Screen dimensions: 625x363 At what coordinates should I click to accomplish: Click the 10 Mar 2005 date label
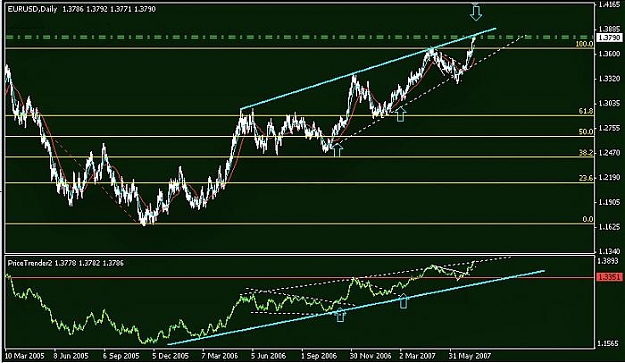click(x=24, y=355)
